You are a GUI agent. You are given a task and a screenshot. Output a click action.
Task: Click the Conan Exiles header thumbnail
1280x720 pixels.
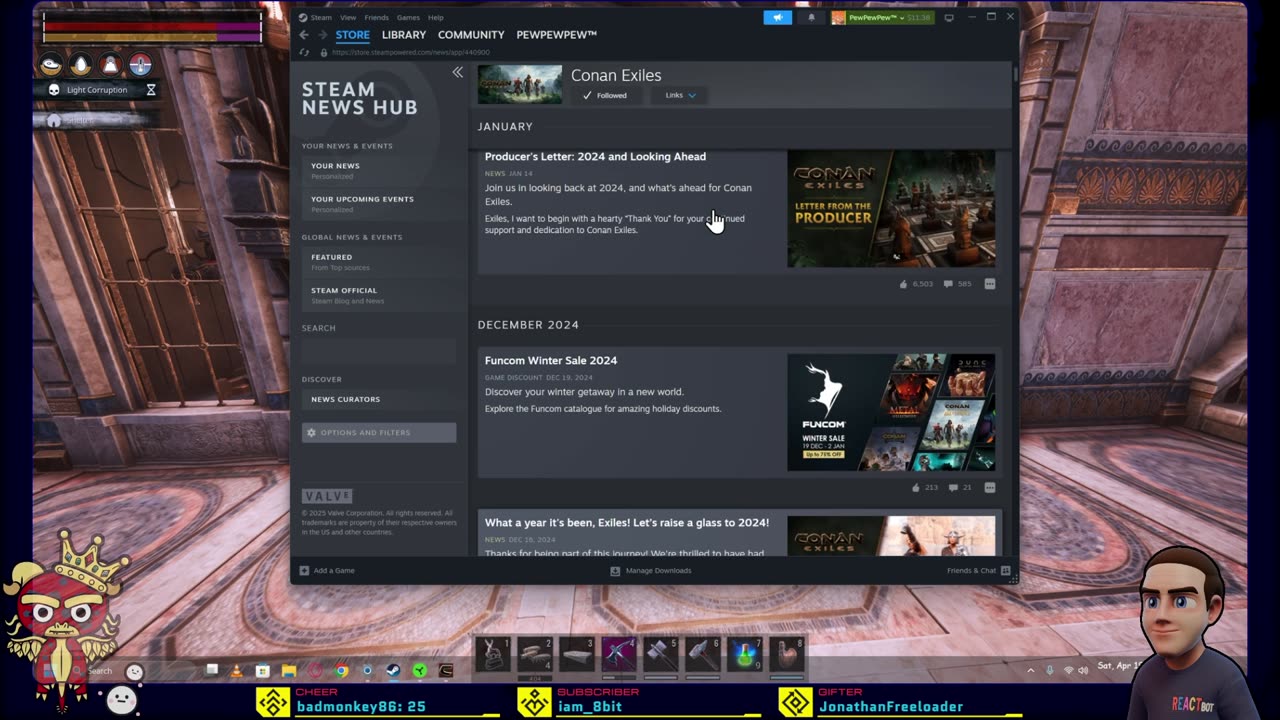(x=520, y=85)
